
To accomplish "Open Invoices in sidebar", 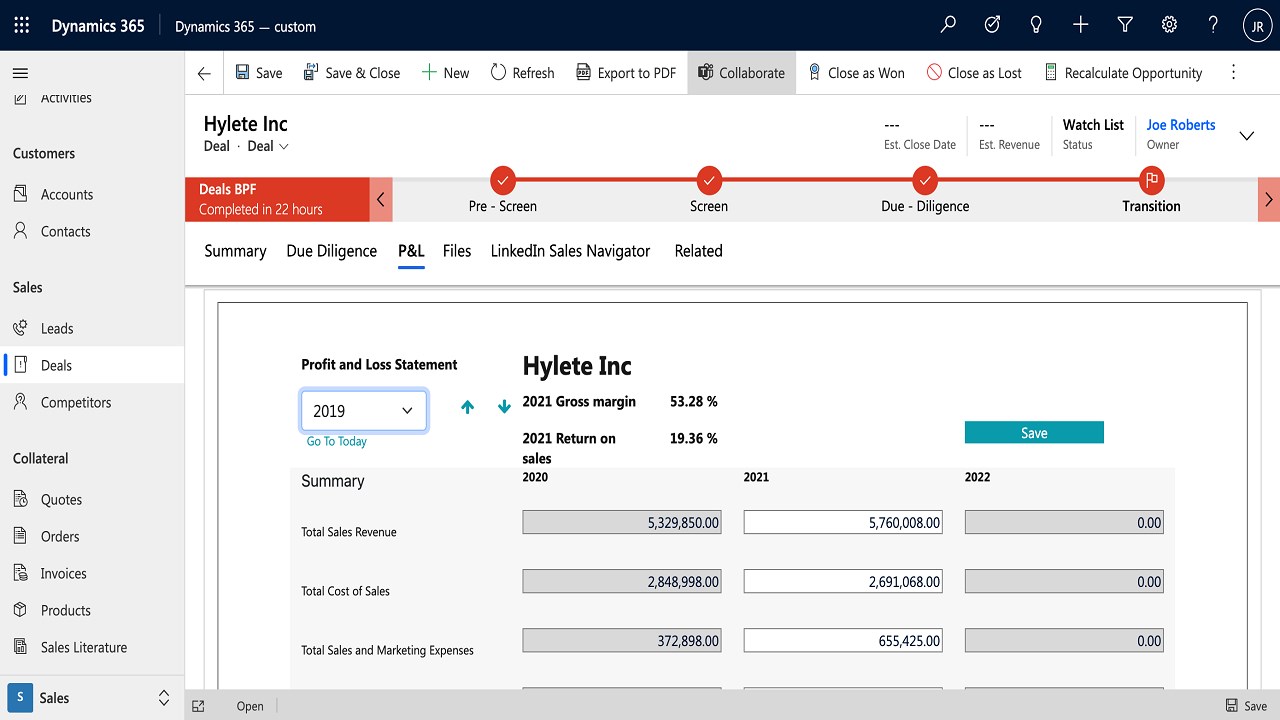I will coord(92,573).
